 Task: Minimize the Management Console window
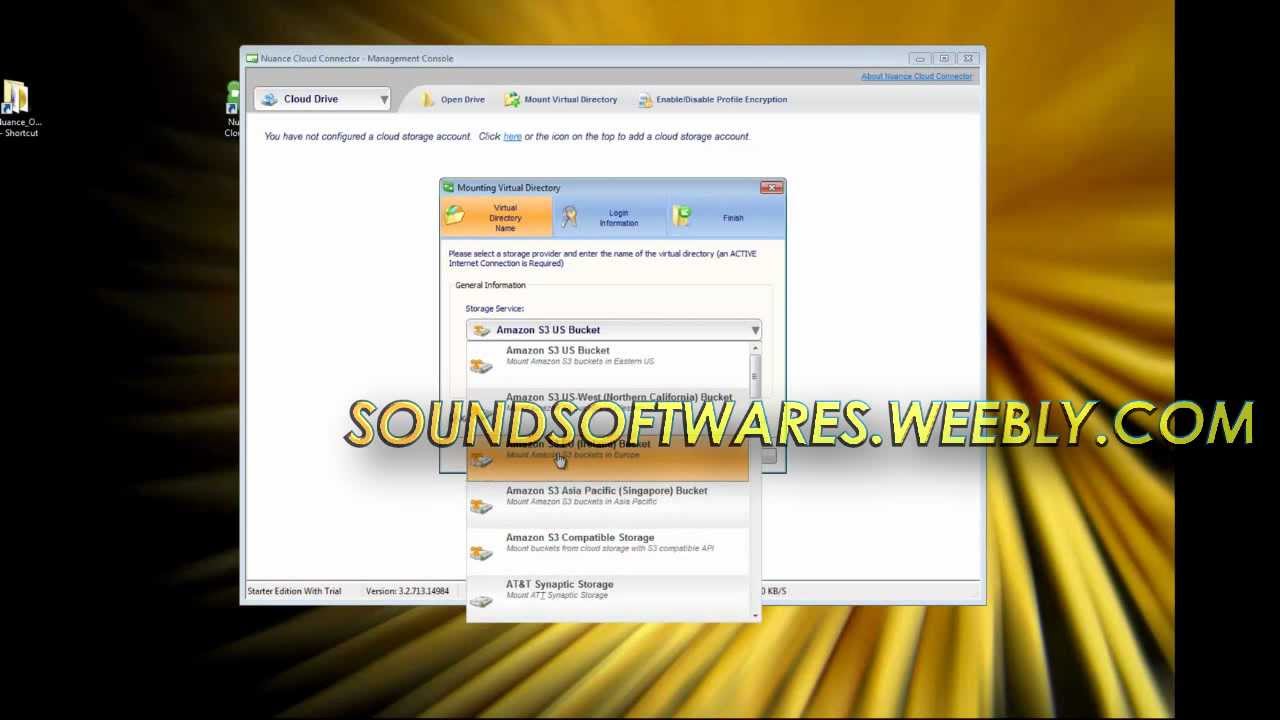coord(919,58)
